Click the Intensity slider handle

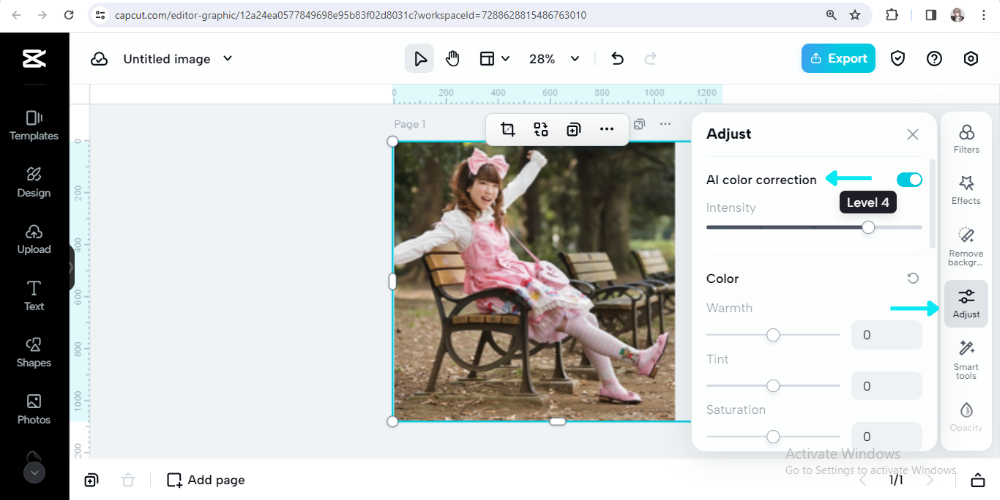pyautogui.click(x=868, y=227)
